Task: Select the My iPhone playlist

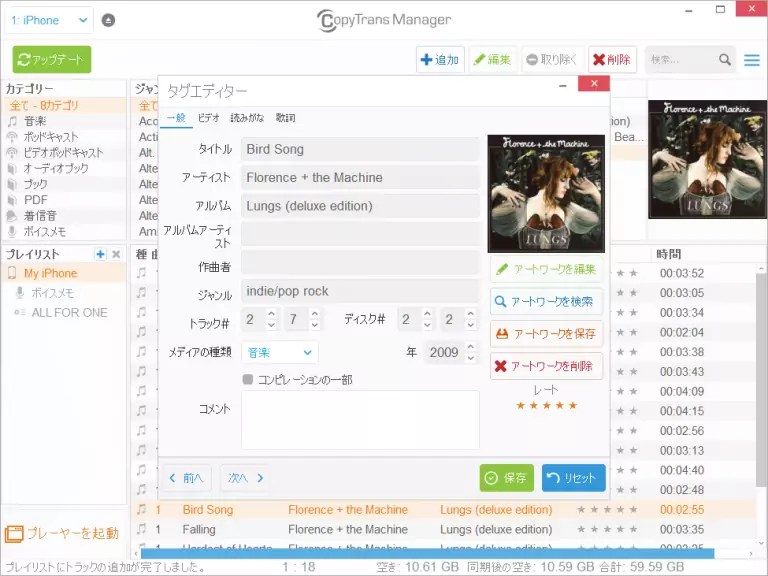Action: tap(66, 273)
